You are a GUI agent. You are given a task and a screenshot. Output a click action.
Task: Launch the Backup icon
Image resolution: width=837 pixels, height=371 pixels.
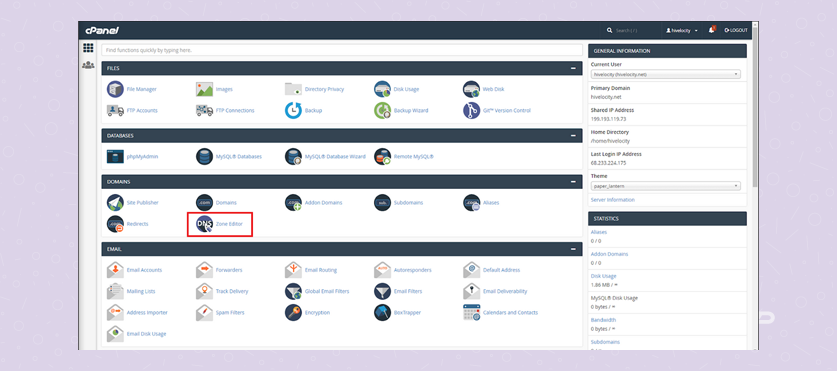coord(294,110)
